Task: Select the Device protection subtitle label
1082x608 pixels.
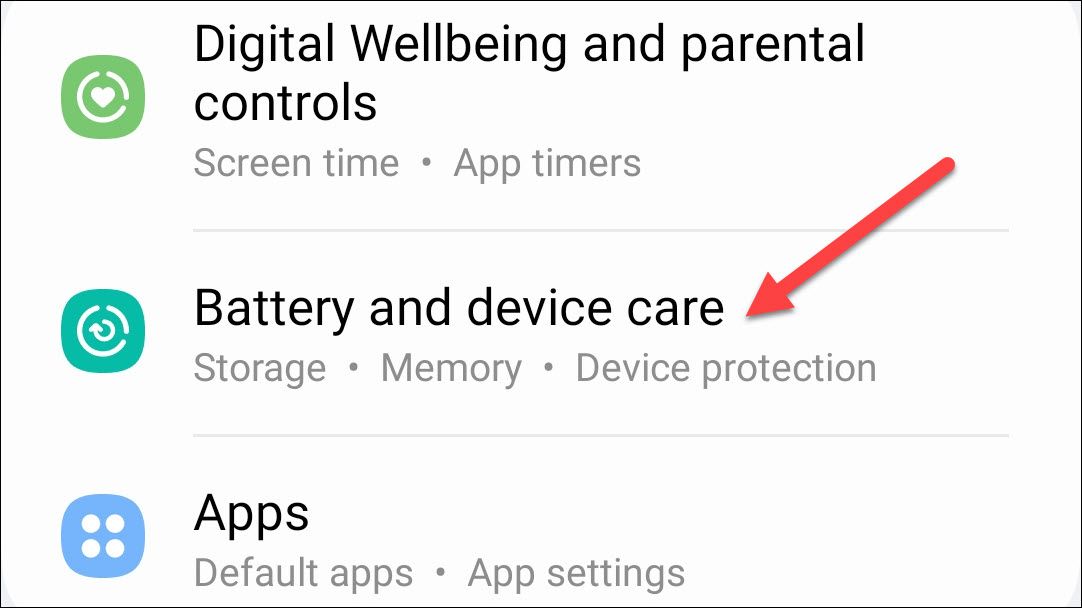Action: 726,368
